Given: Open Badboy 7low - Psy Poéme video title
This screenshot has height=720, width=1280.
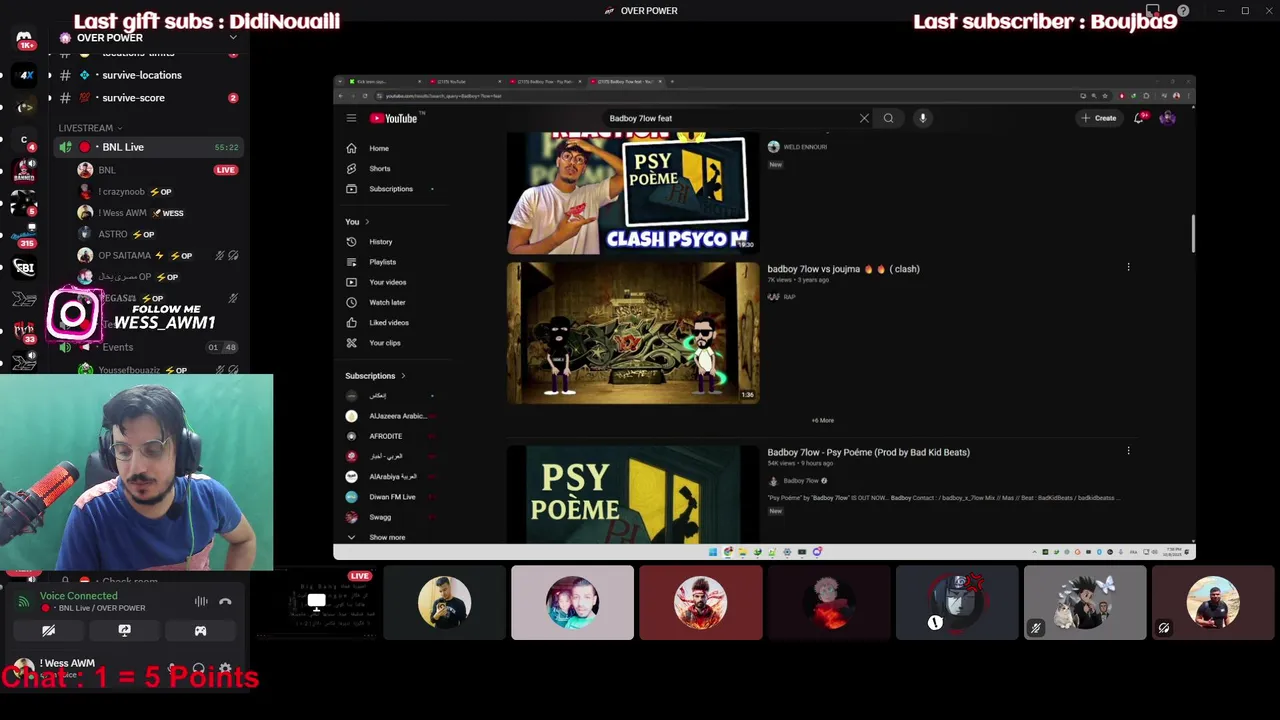Looking at the screenshot, I should coord(868,452).
